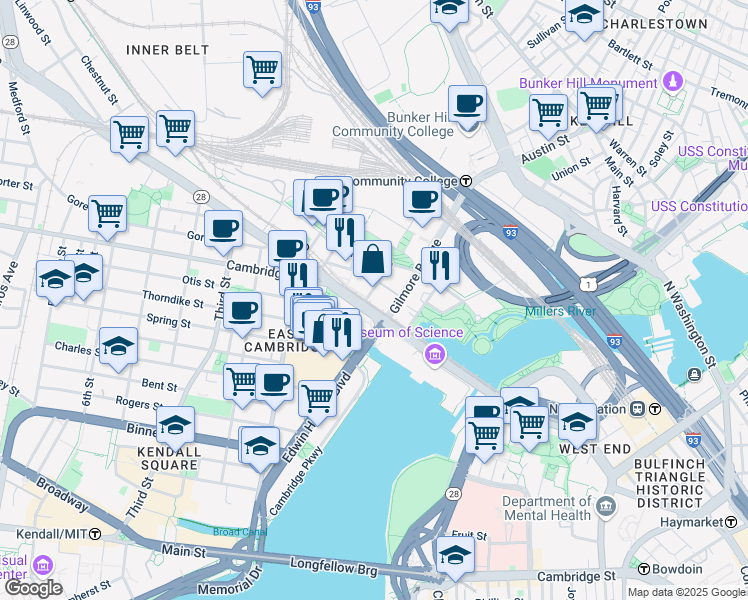Select the Bowdoin station T icon
The width and height of the screenshot is (748, 600).
[x=644, y=569]
